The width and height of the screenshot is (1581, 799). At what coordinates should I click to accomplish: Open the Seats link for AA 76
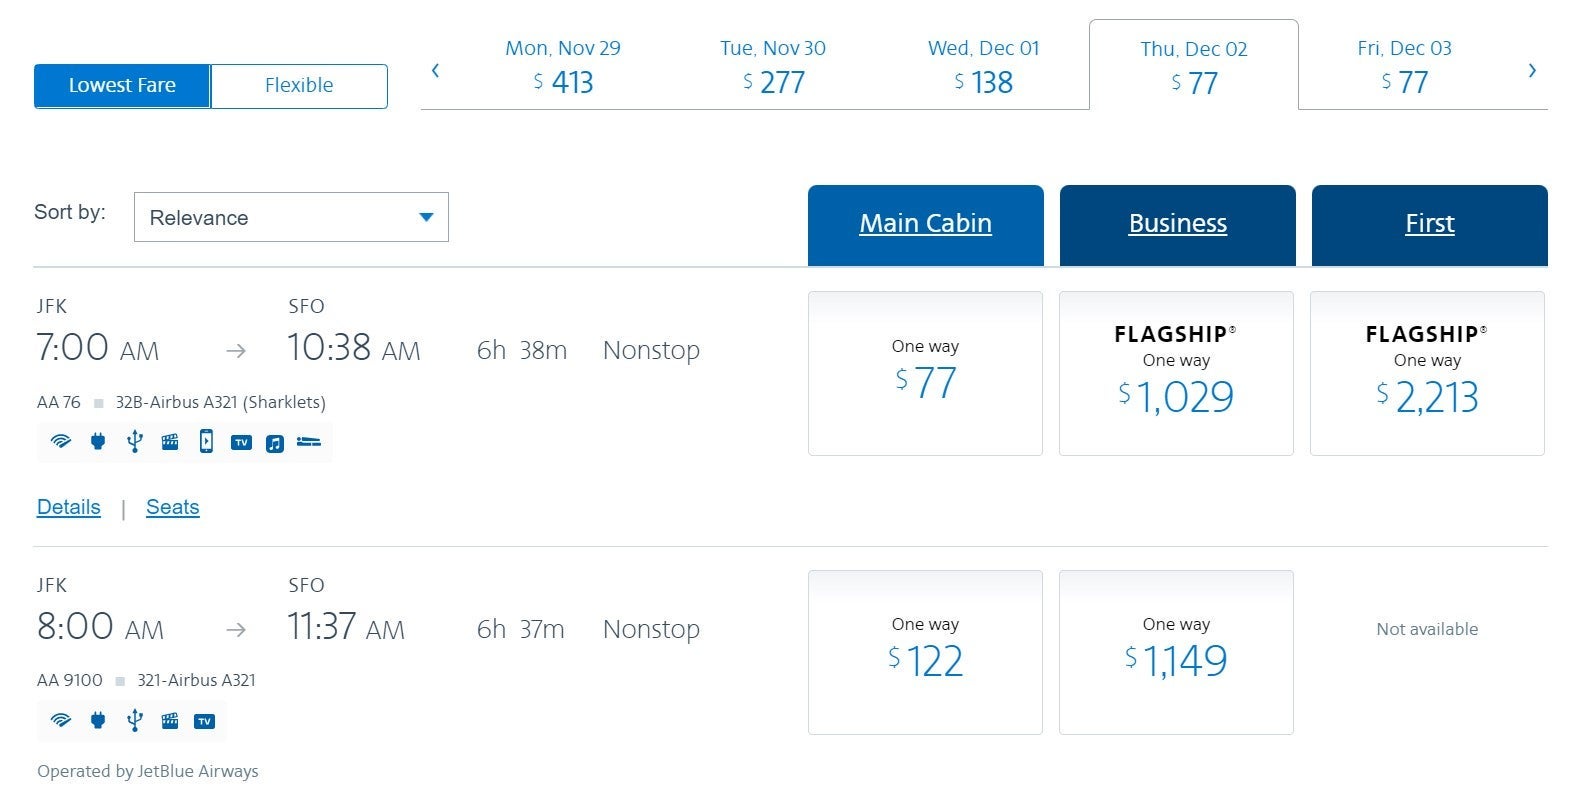tap(173, 507)
